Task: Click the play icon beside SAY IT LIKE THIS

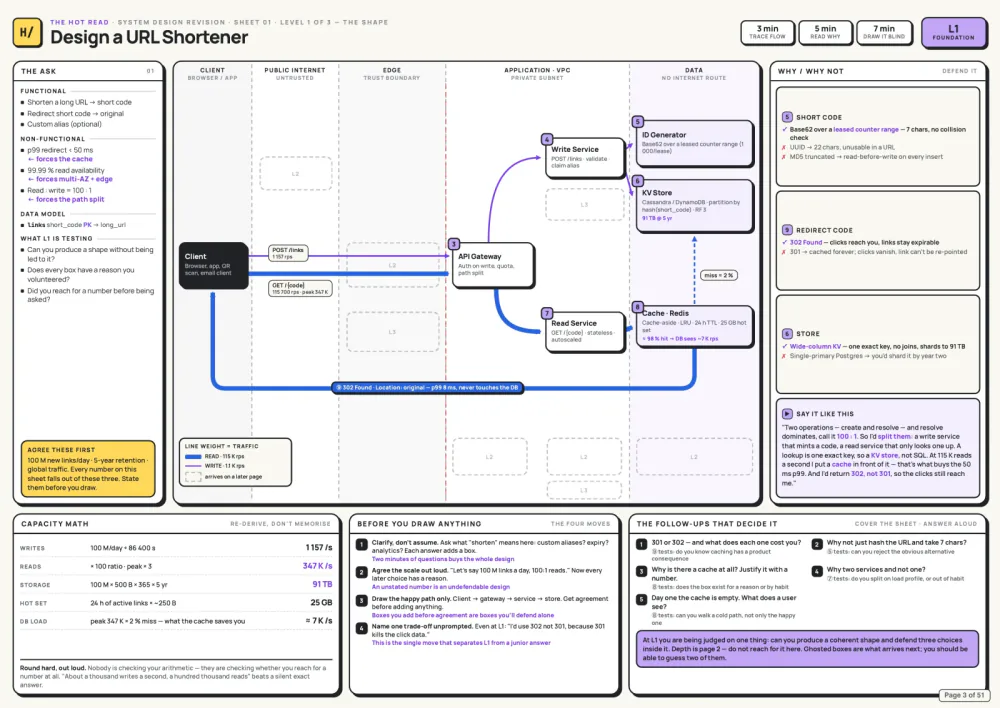Action: (x=787, y=413)
